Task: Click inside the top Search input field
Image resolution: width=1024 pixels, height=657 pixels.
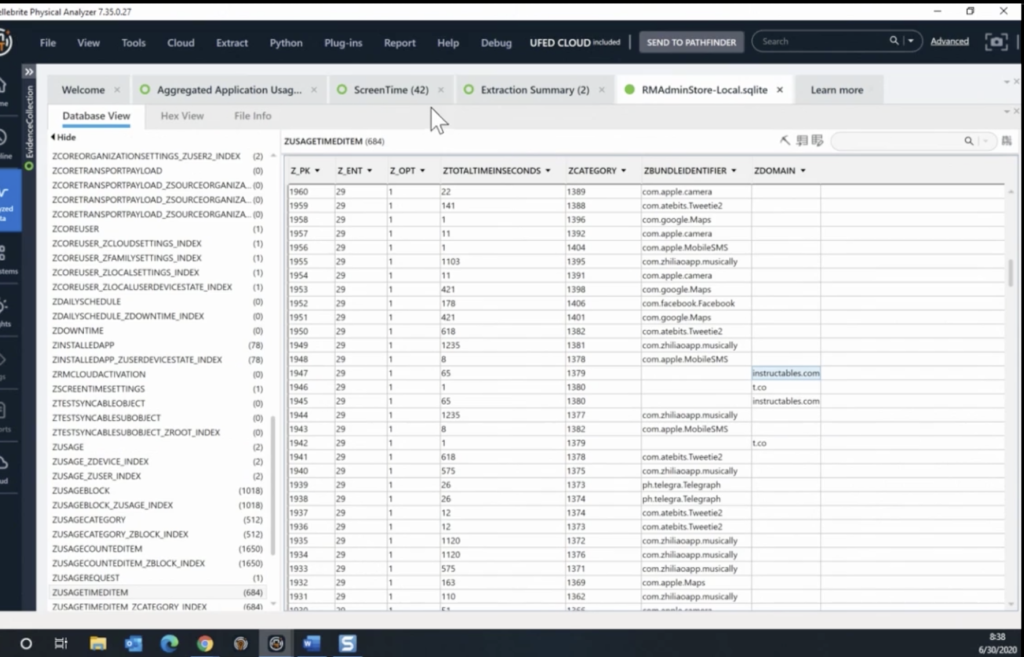Action: [822, 41]
